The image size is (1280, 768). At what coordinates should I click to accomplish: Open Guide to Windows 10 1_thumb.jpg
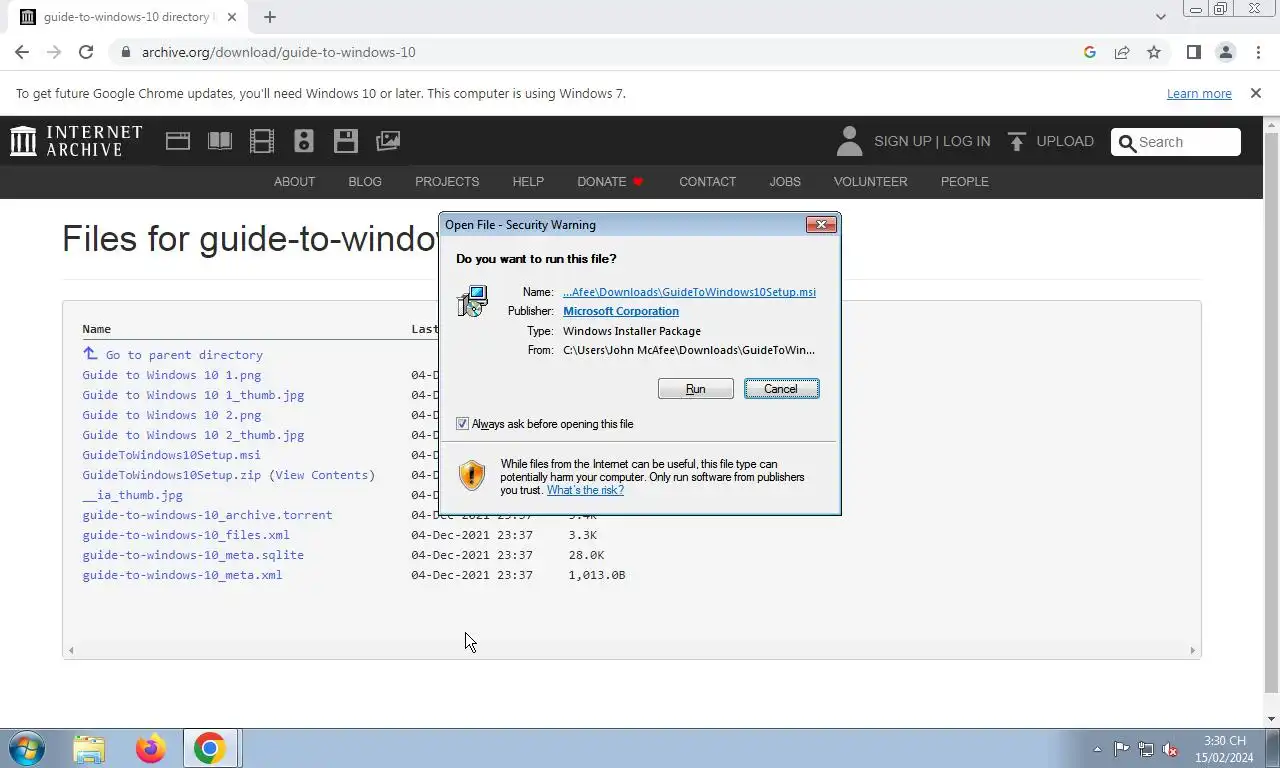pos(193,395)
